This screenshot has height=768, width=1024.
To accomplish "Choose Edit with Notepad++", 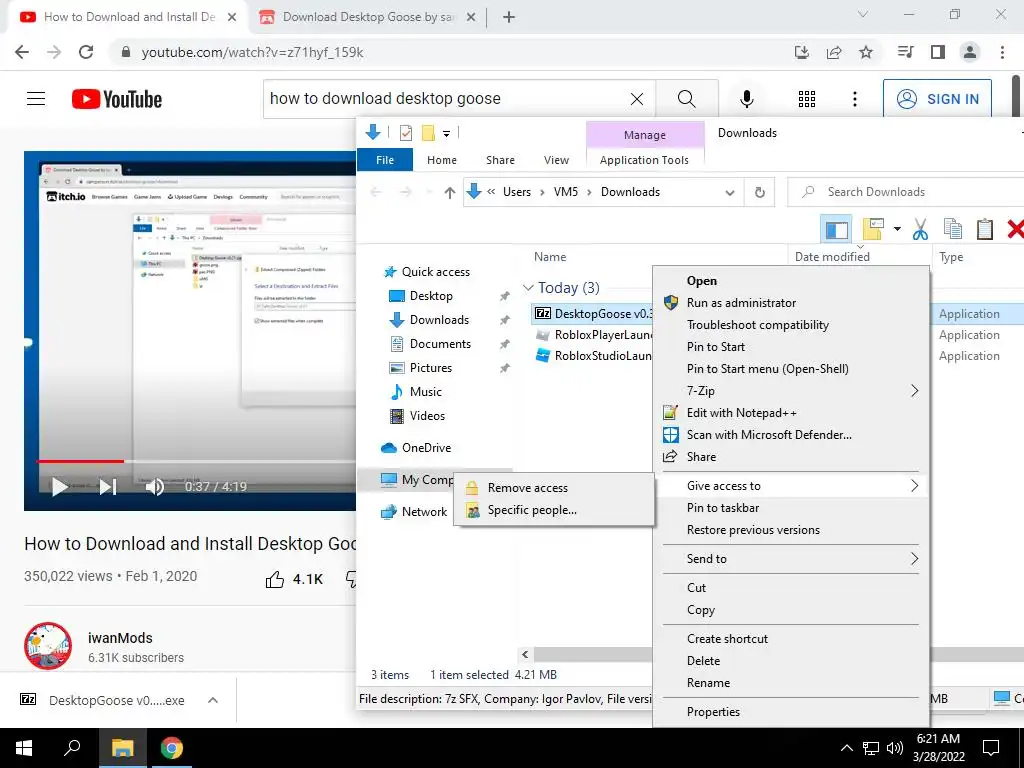I will 791,413.
